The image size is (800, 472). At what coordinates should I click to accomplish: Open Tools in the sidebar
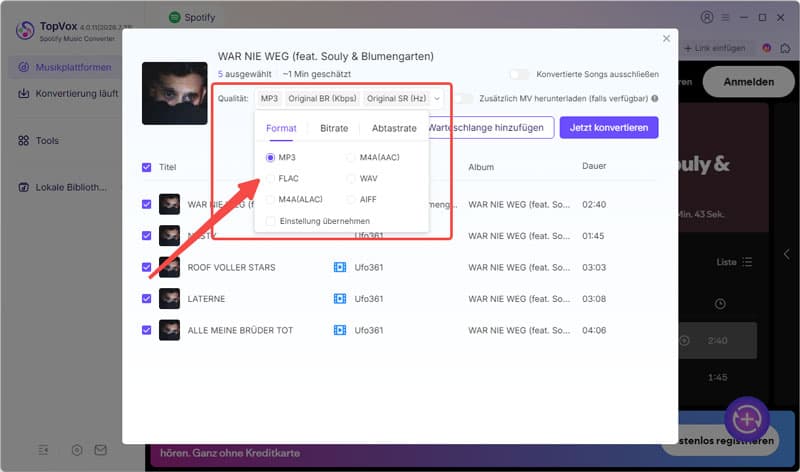(38, 140)
